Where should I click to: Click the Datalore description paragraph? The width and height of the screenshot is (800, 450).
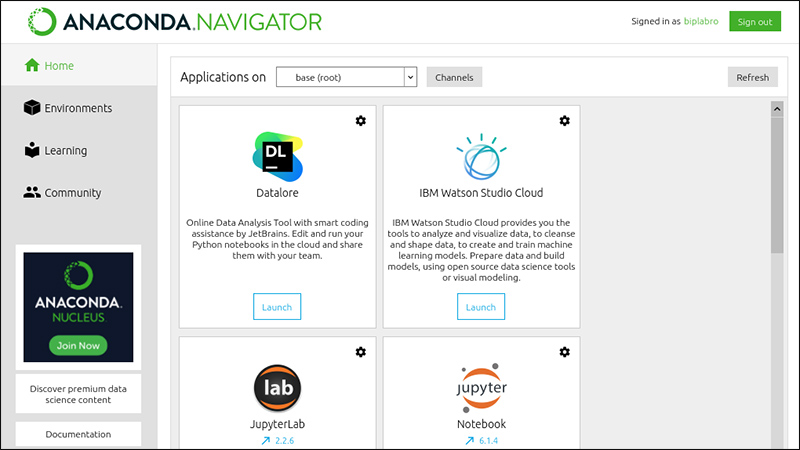click(x=277, y=239)
